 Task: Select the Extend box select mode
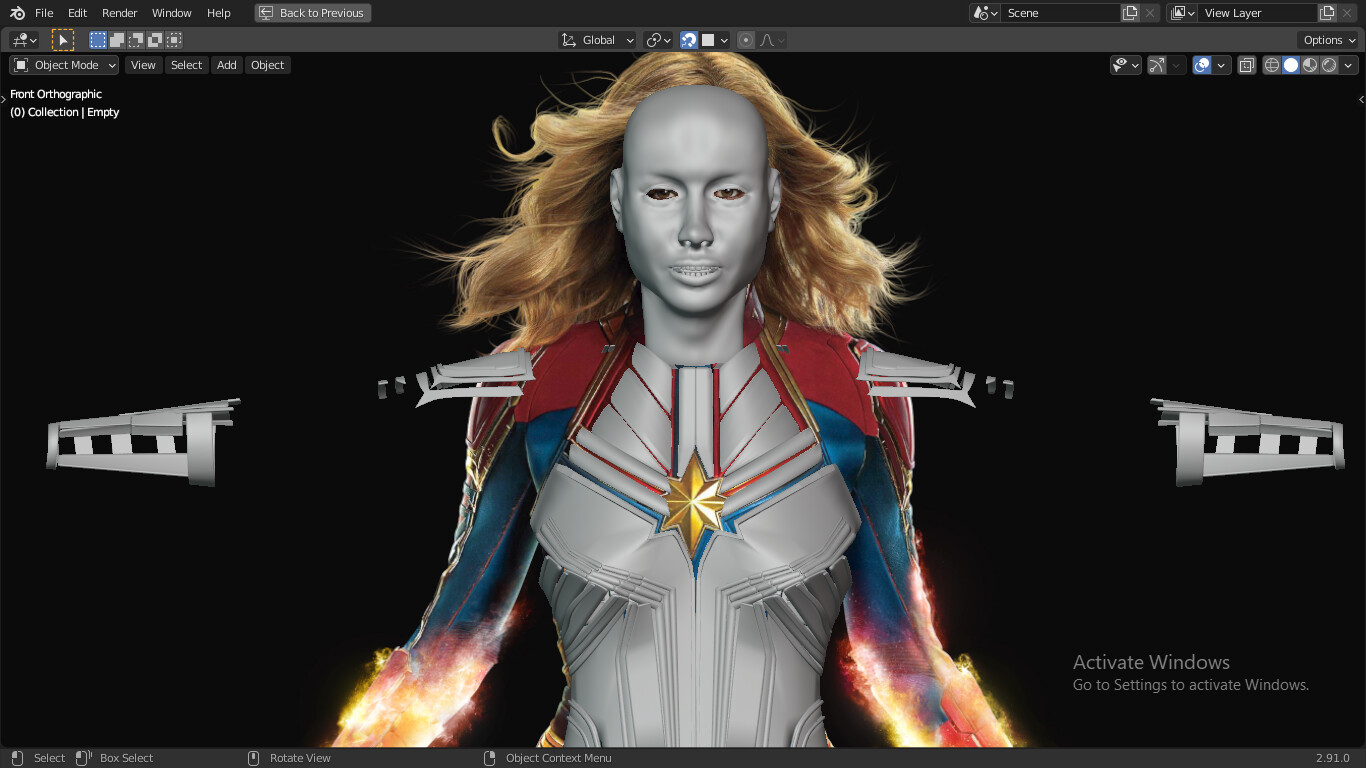click(x=118, y=39)
